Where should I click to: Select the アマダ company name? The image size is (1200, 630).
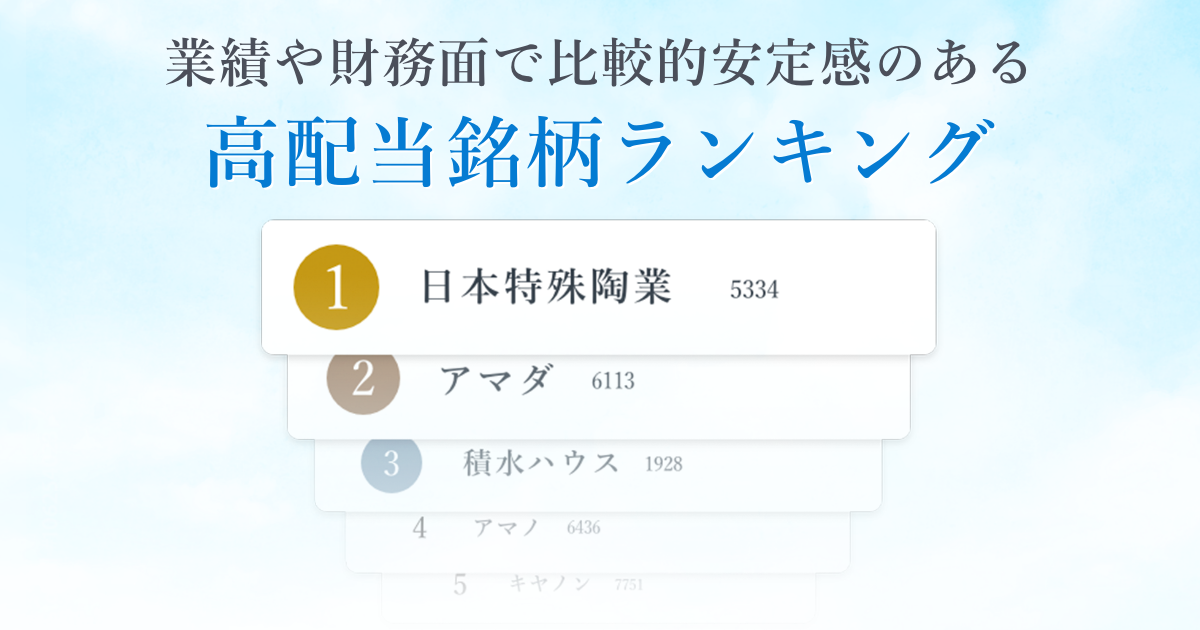(x=496, y=379)
